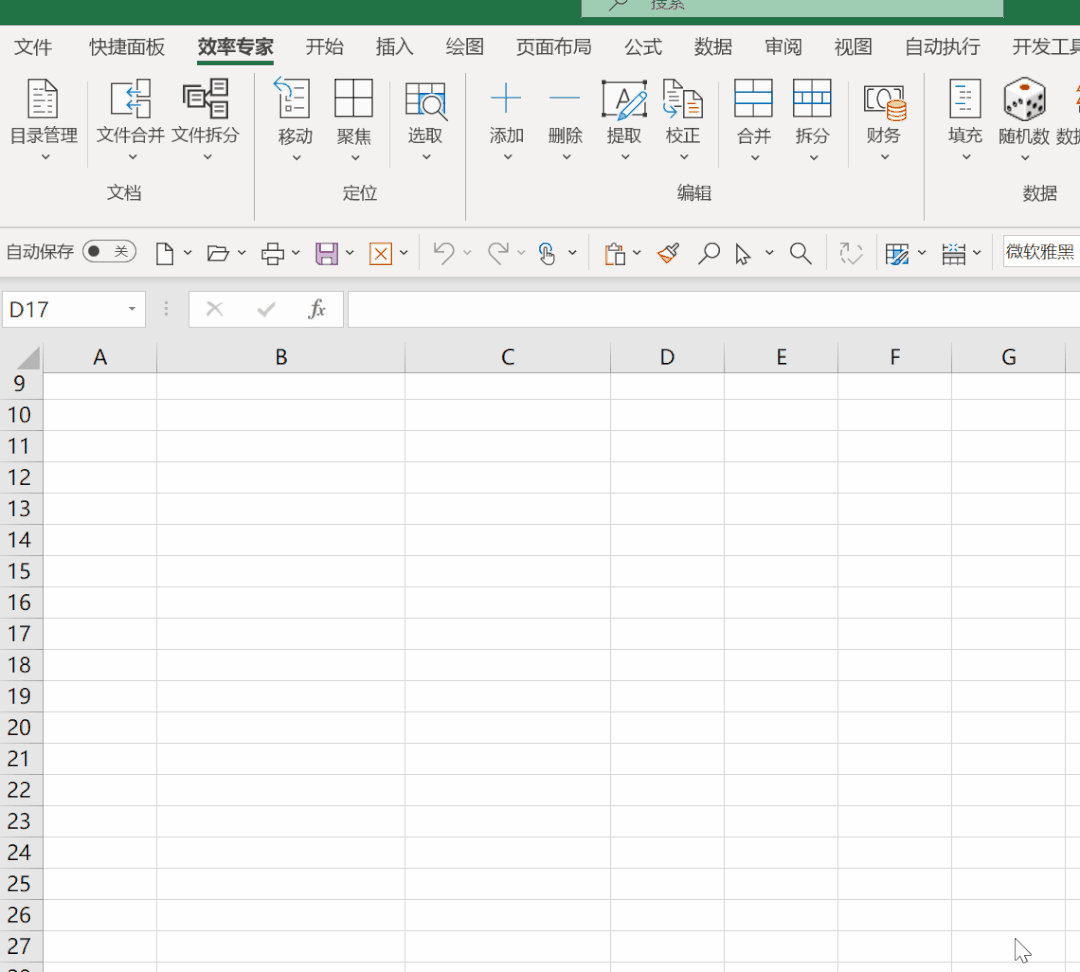Open the 财务 finance tool
This screenshot has width=1080, height=972.
coord(884,100)
